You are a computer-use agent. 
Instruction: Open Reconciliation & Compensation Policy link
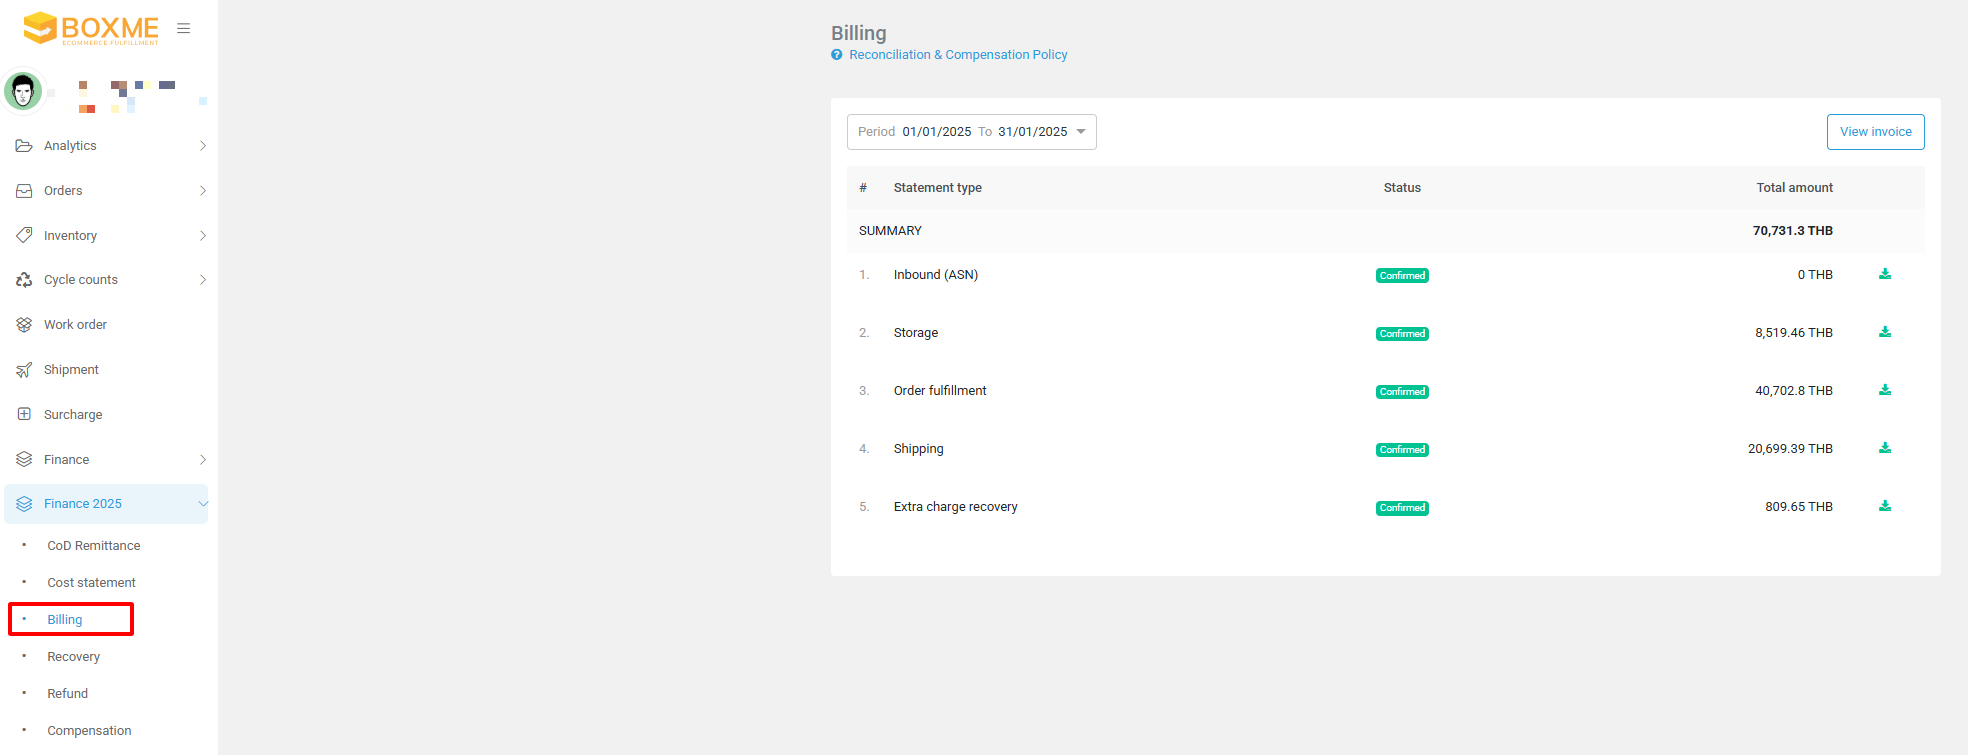pyautogui.click(x=958, y=55)
